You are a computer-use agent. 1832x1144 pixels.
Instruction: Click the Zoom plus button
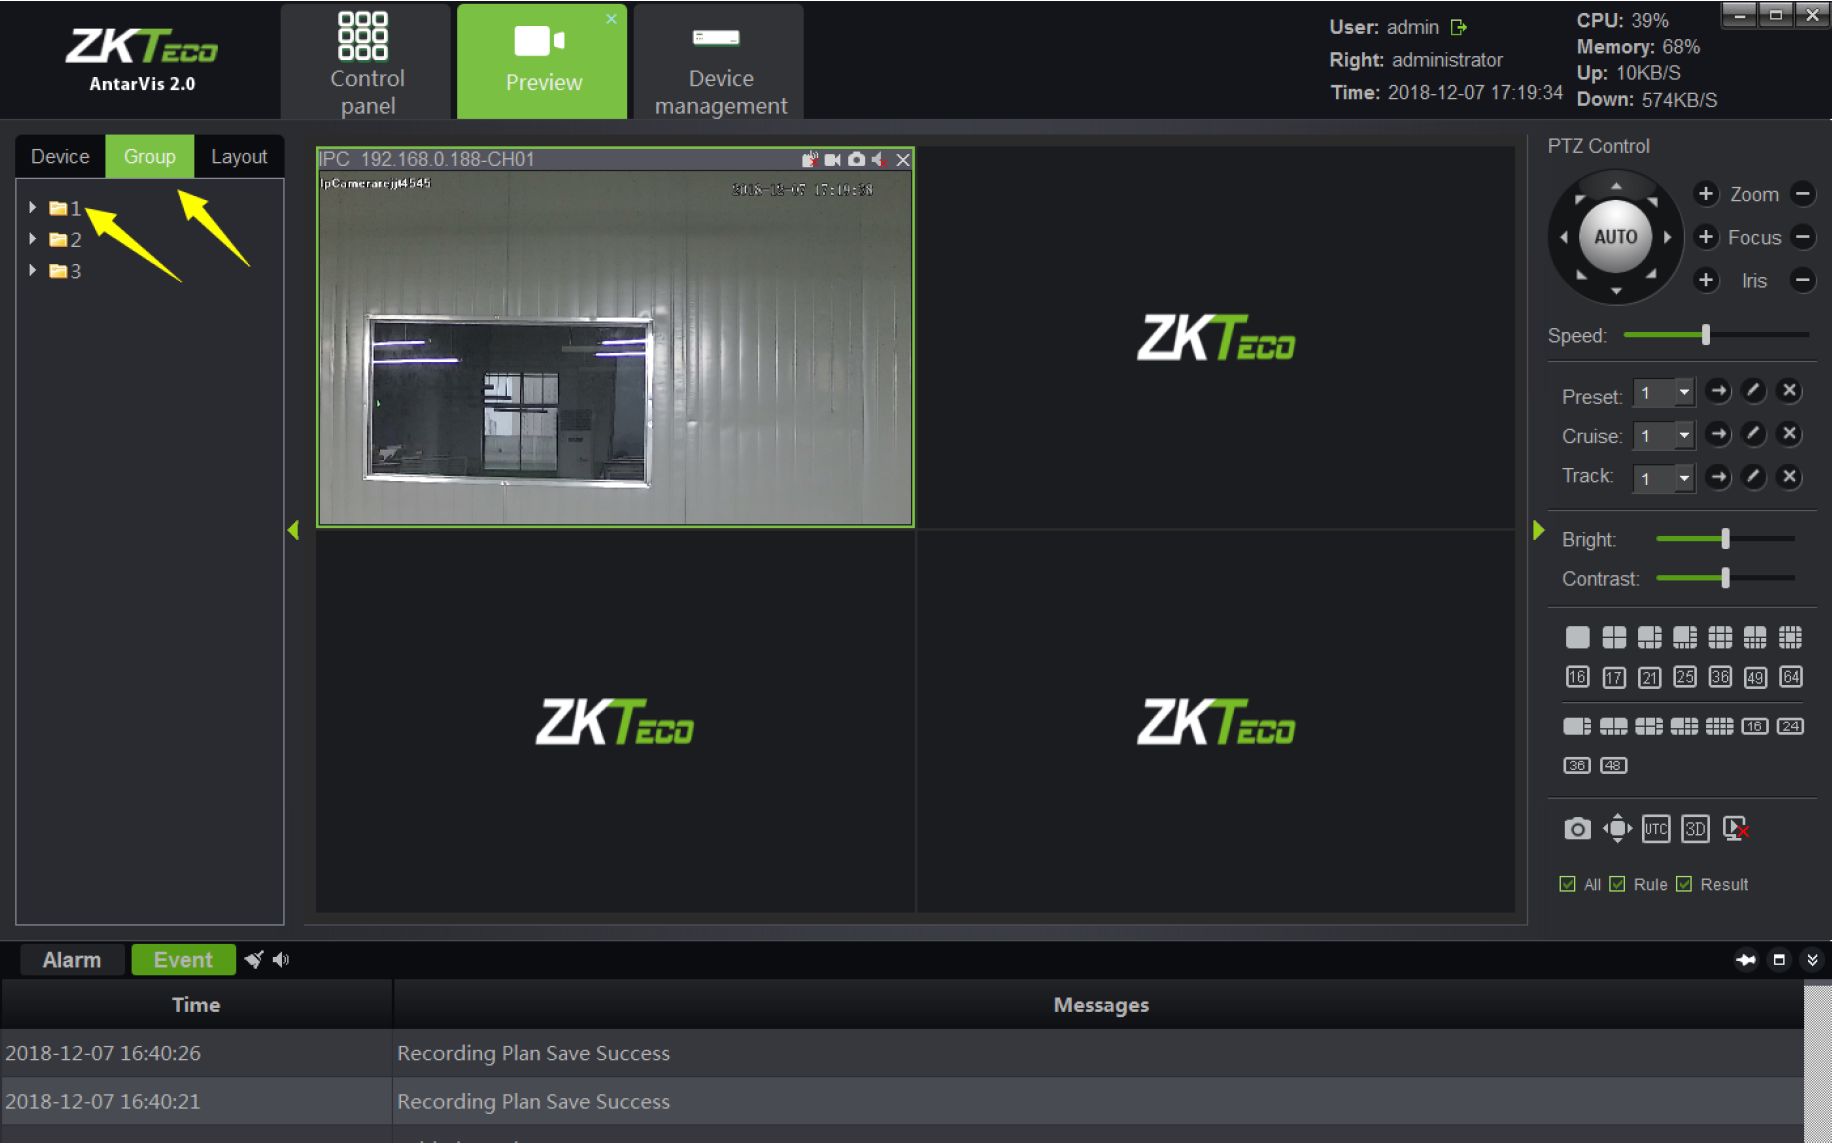click(1706, 194)
